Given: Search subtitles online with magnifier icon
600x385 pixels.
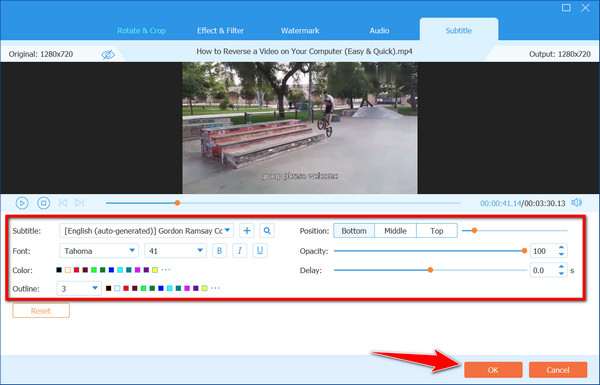Looking at the screenshot, I should 267,231.
